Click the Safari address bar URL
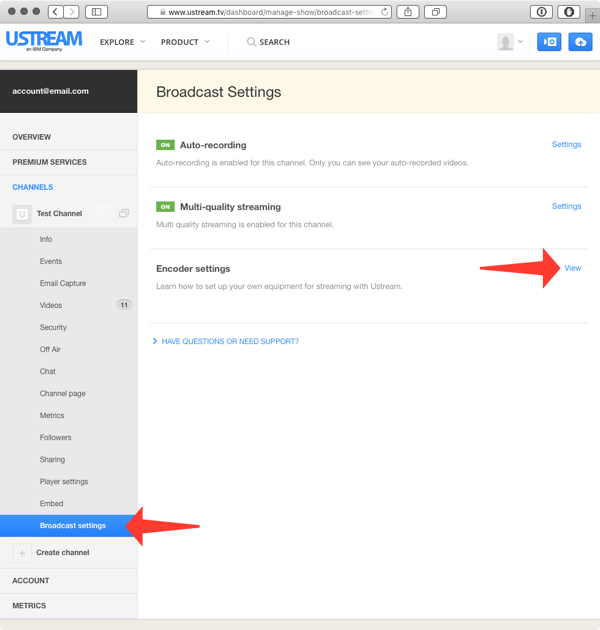Viewport: 600px width, 630px height. (x=270, y=12)
